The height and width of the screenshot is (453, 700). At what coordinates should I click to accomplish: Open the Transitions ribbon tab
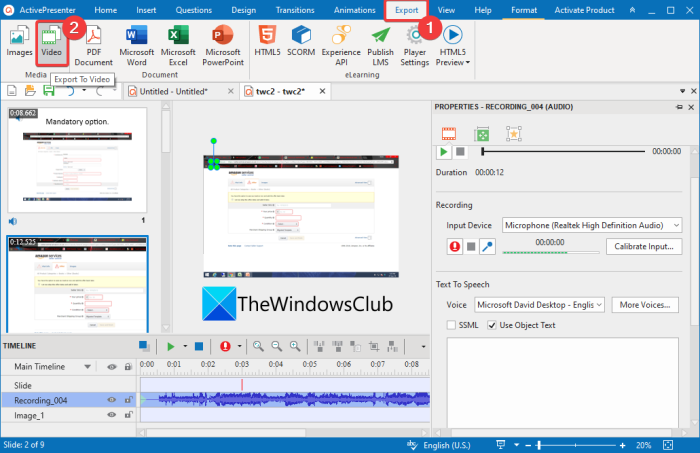[295, 10]
